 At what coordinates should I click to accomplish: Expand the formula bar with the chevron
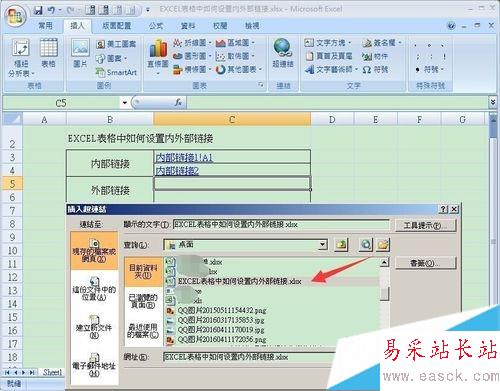[x=493, y=102]
